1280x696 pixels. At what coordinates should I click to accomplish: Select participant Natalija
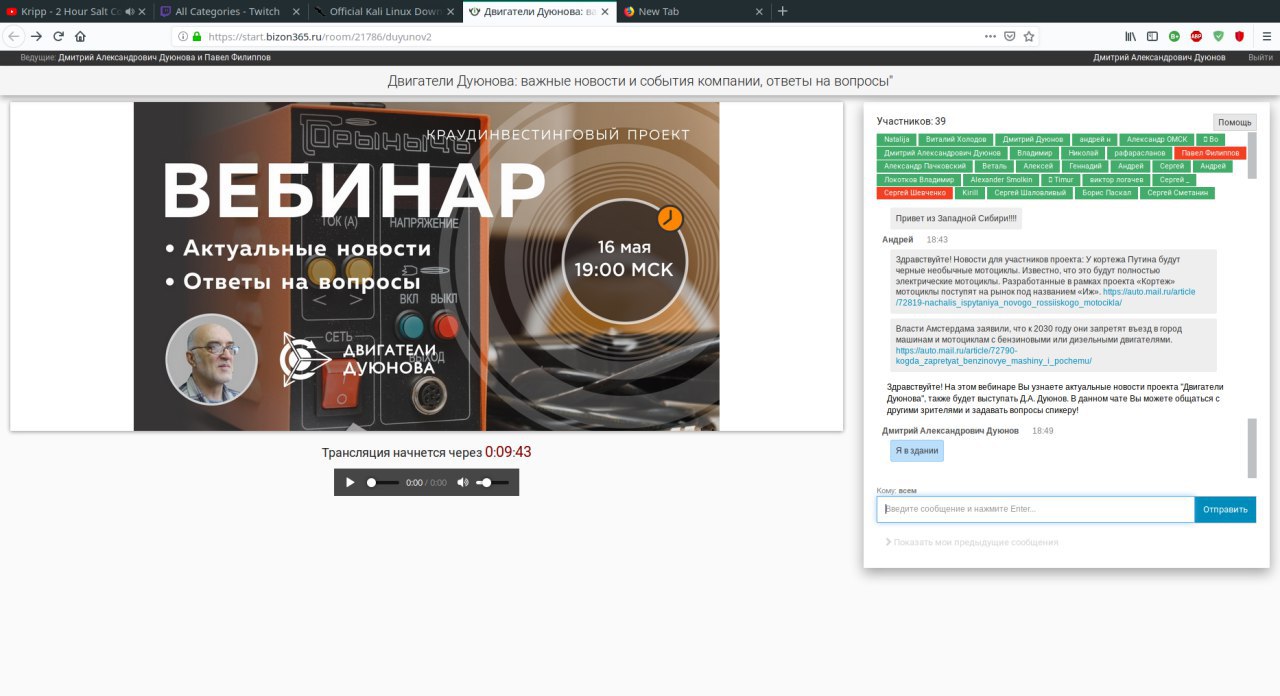pos(897,139)
